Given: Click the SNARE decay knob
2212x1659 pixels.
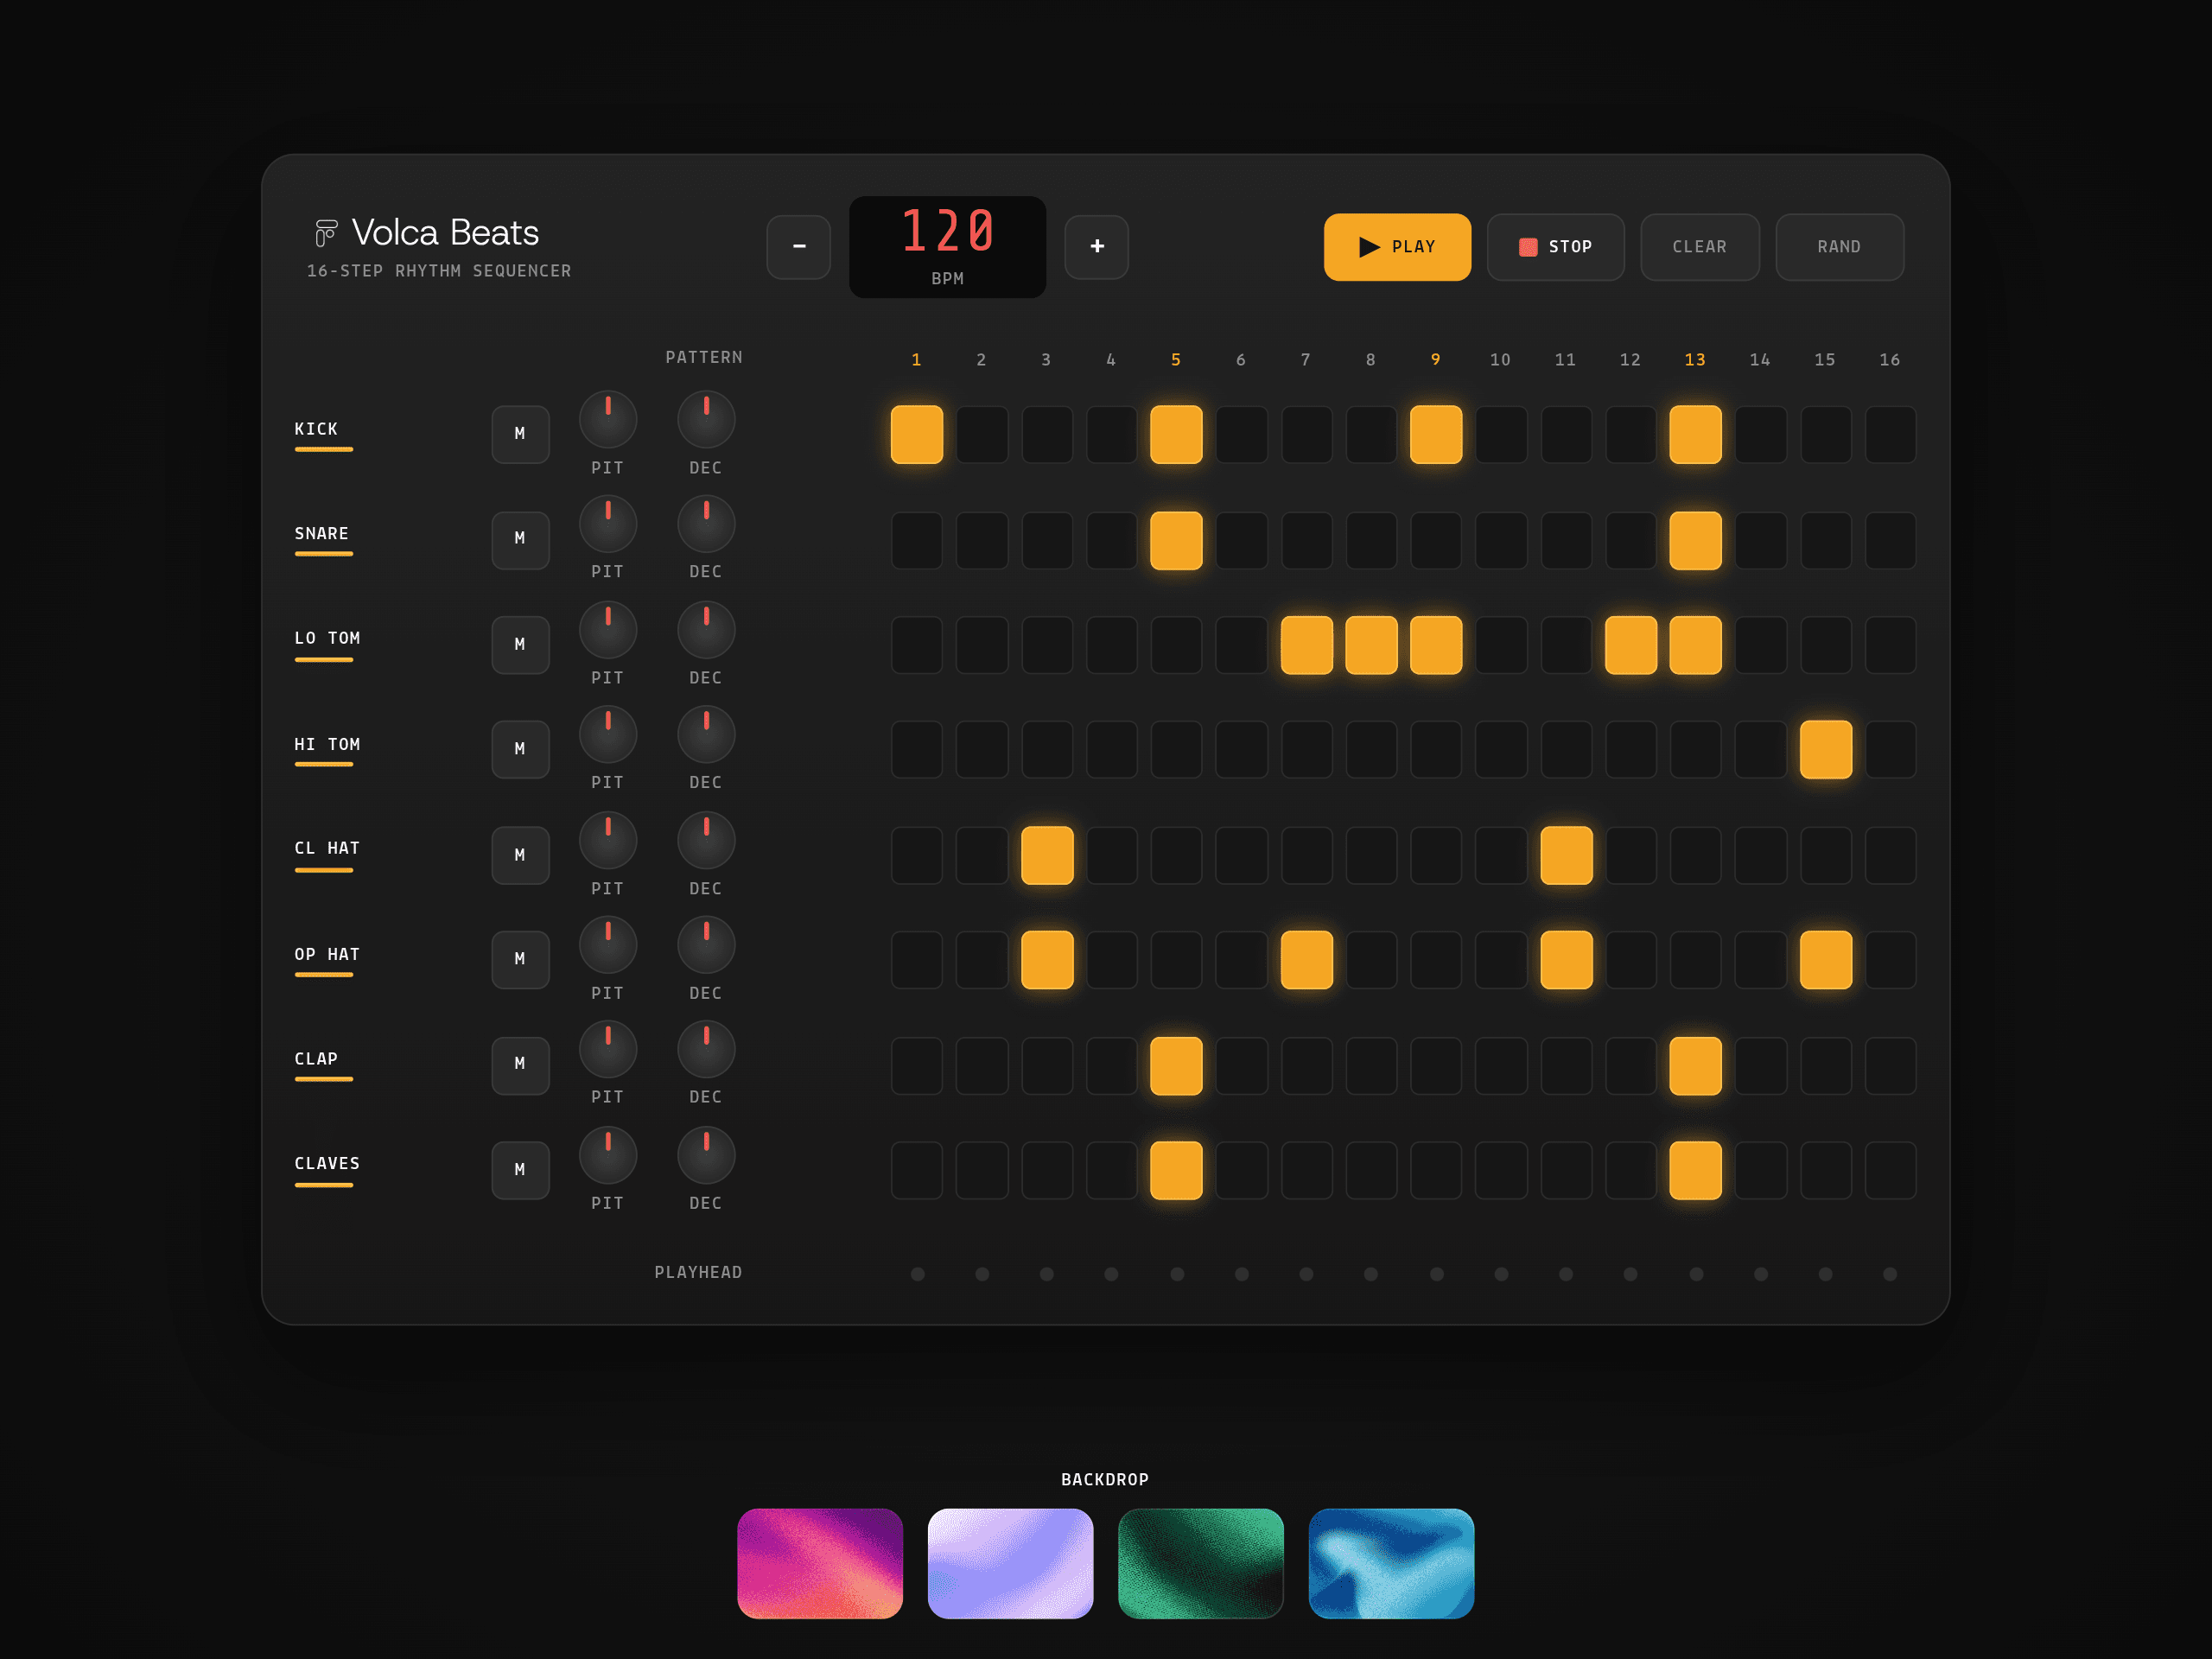Looking at the screenshot, I should pos(706,524).
